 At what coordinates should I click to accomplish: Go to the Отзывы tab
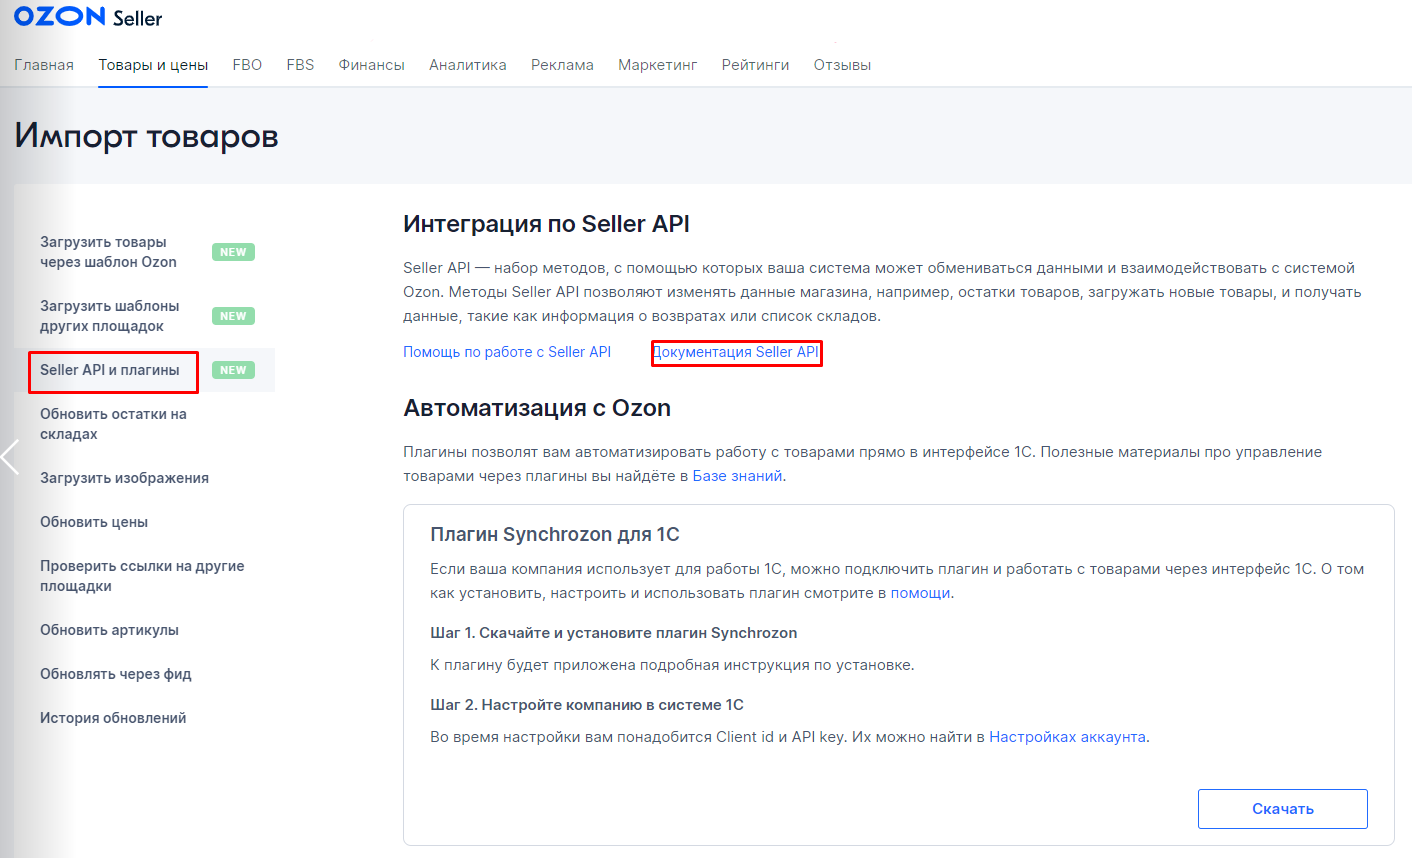coord(842,65)
